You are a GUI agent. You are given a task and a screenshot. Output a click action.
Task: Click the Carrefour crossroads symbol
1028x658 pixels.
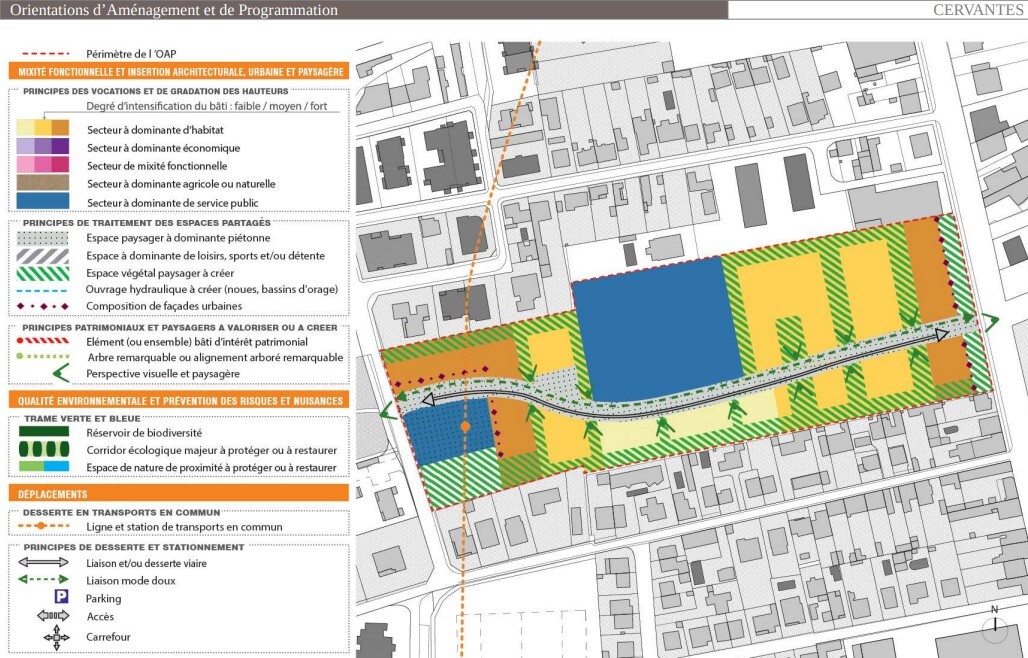56,636
